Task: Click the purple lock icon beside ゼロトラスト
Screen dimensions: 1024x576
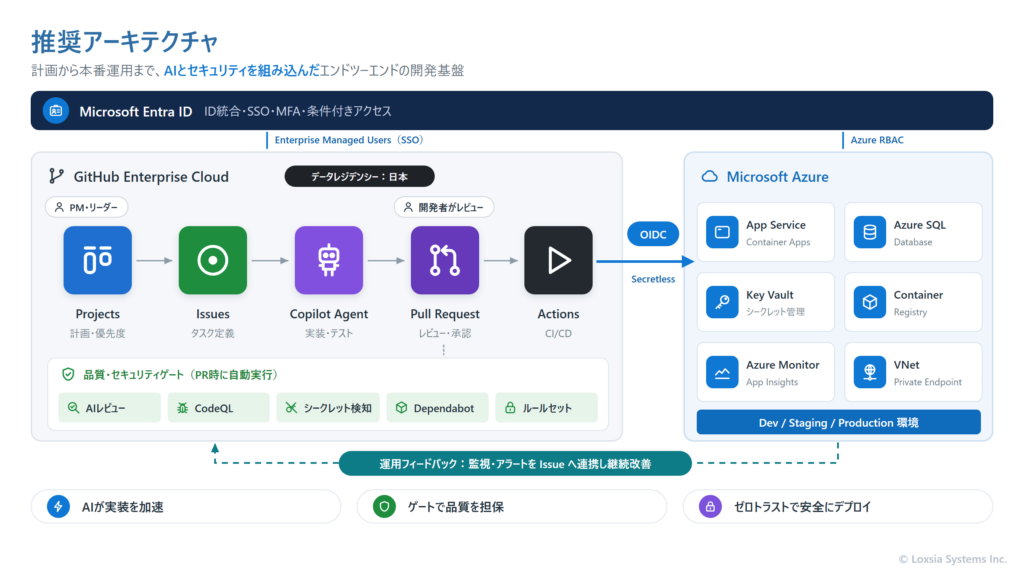Action: pos(710,506)
